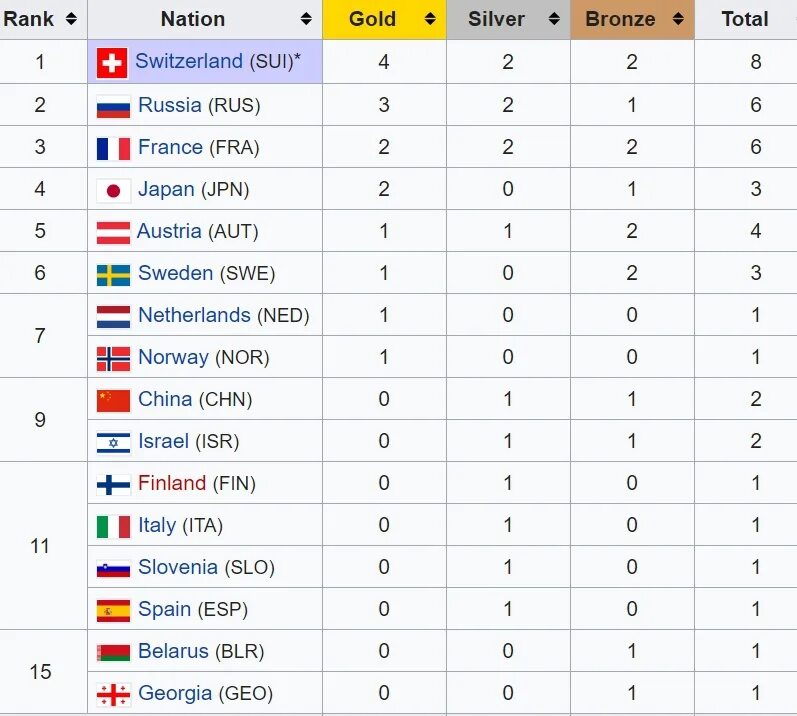
Task: Open the red Finland link
Action: (x=172, y=483)
